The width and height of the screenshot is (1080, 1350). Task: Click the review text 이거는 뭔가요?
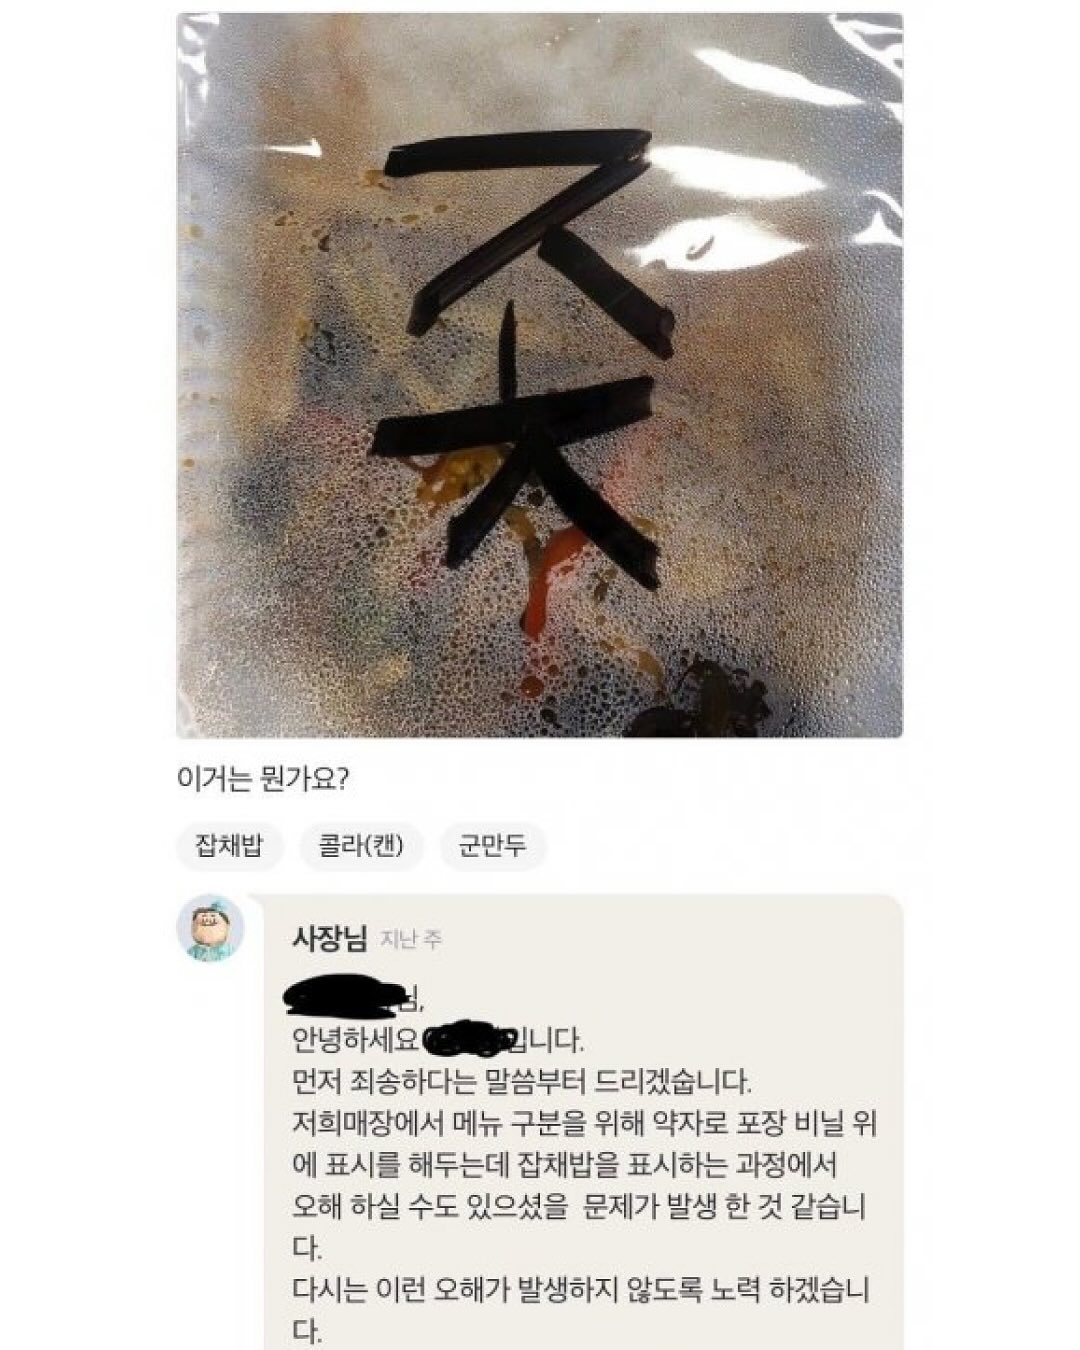pos(261,778)
